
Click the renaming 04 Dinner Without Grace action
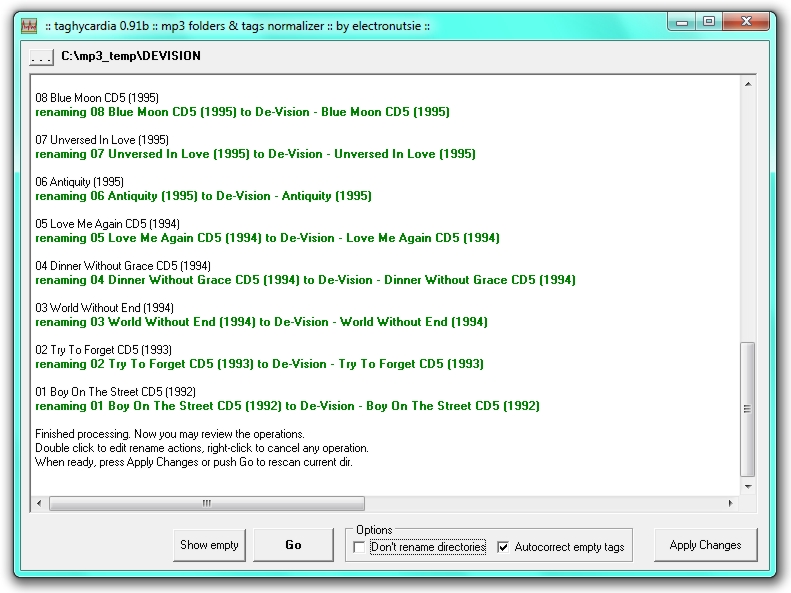[x=305, y=280]
